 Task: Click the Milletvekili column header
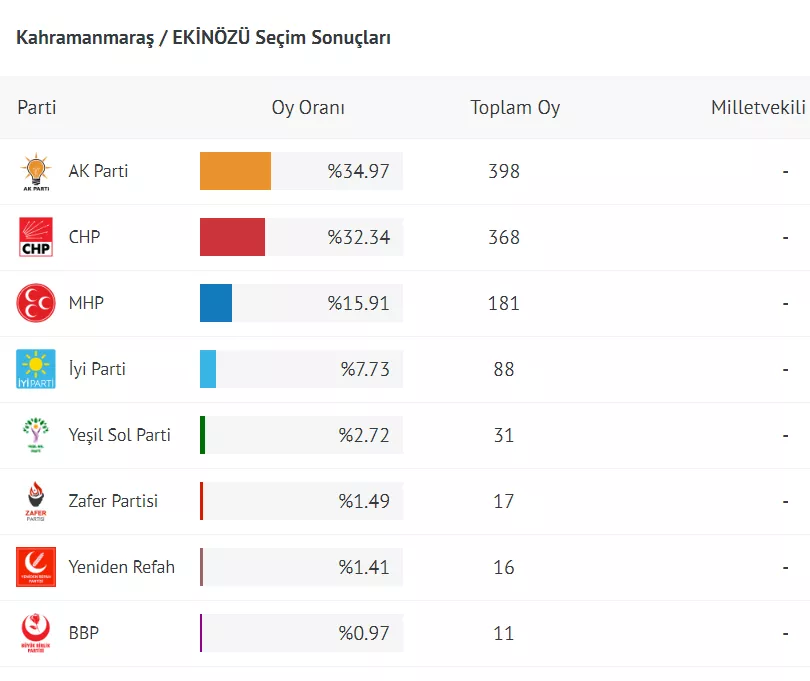pyautogui.click(x=759, y=108)
